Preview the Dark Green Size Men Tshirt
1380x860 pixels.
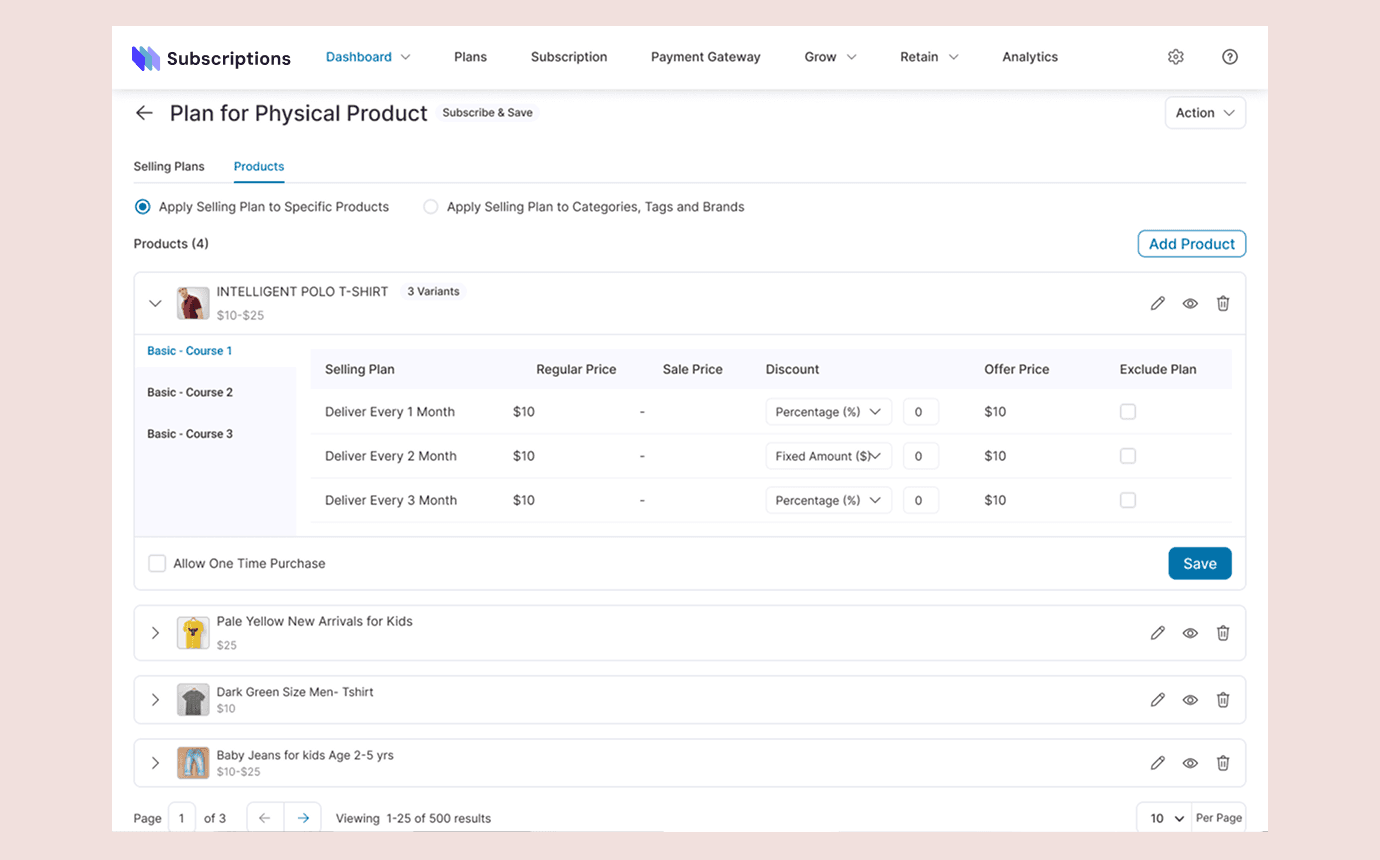tap(1190, 700)
